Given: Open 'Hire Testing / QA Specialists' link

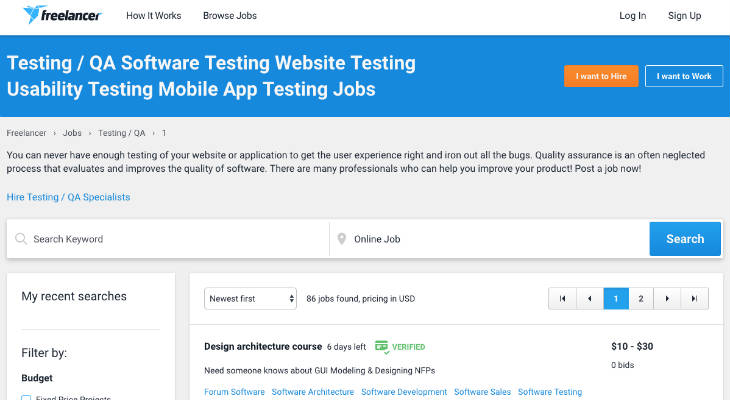Looking at the screenshot, I should [68, 197].
